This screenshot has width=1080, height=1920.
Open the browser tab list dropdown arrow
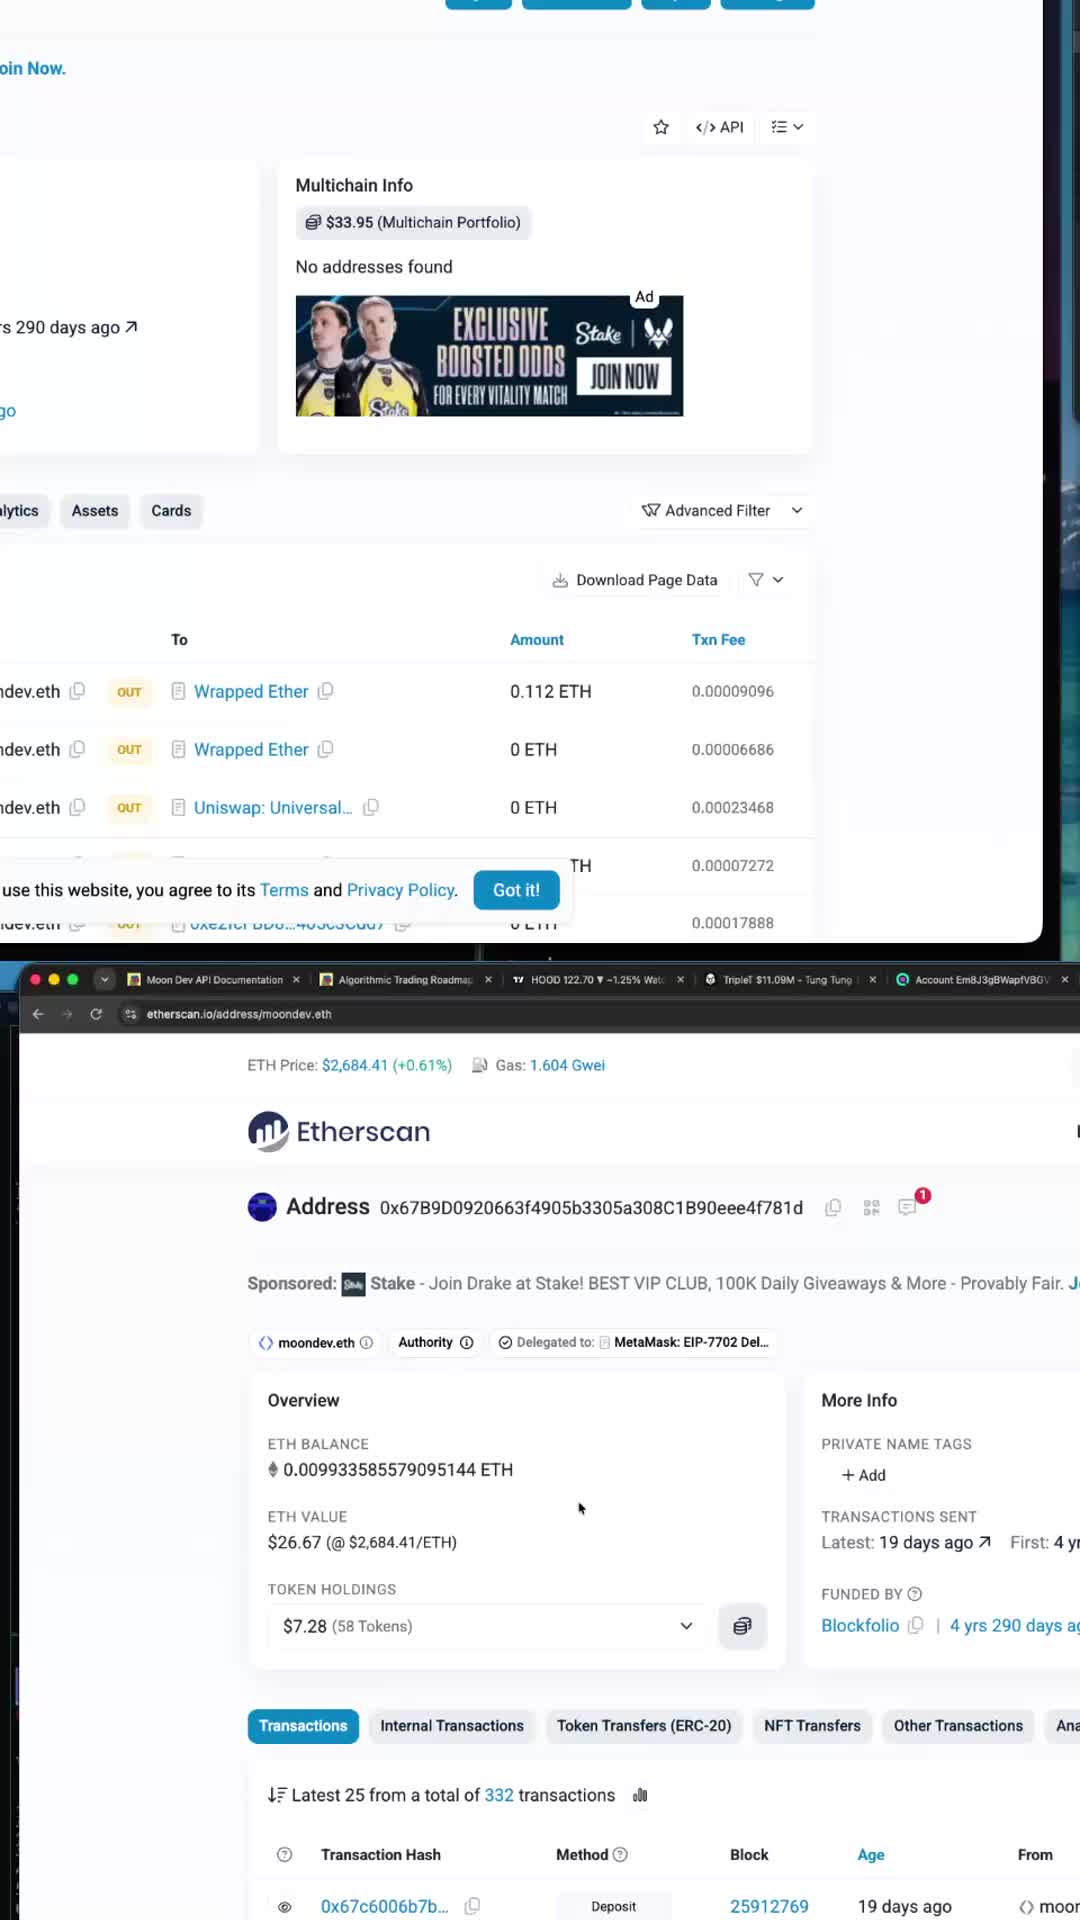coord(104,980)
